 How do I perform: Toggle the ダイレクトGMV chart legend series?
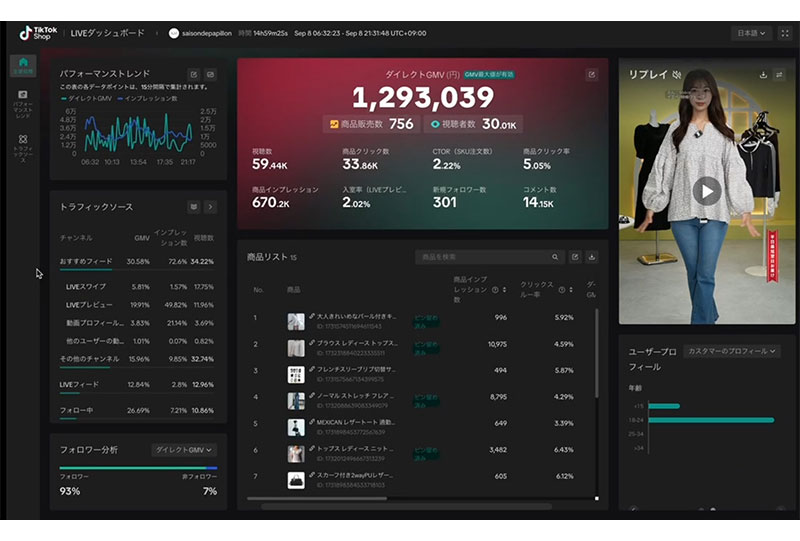90,98
